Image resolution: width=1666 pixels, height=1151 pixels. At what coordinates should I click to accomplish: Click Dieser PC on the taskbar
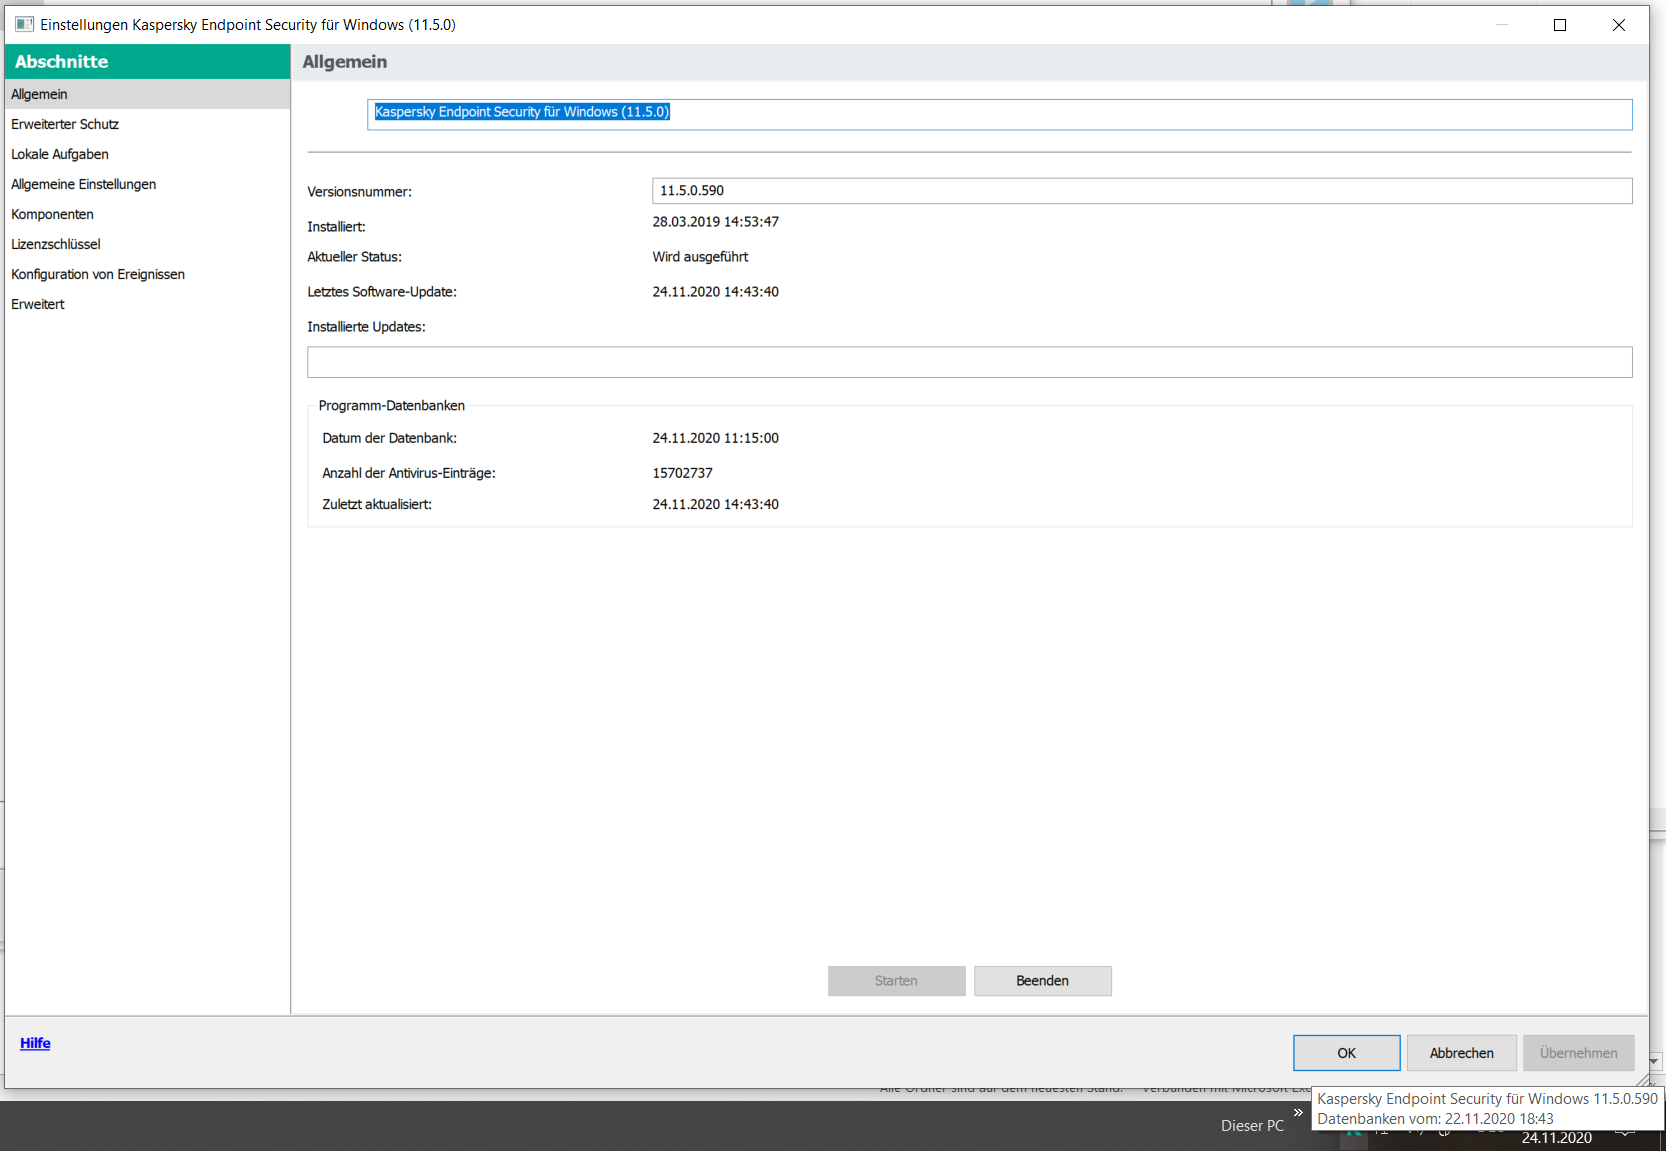1252,1126
